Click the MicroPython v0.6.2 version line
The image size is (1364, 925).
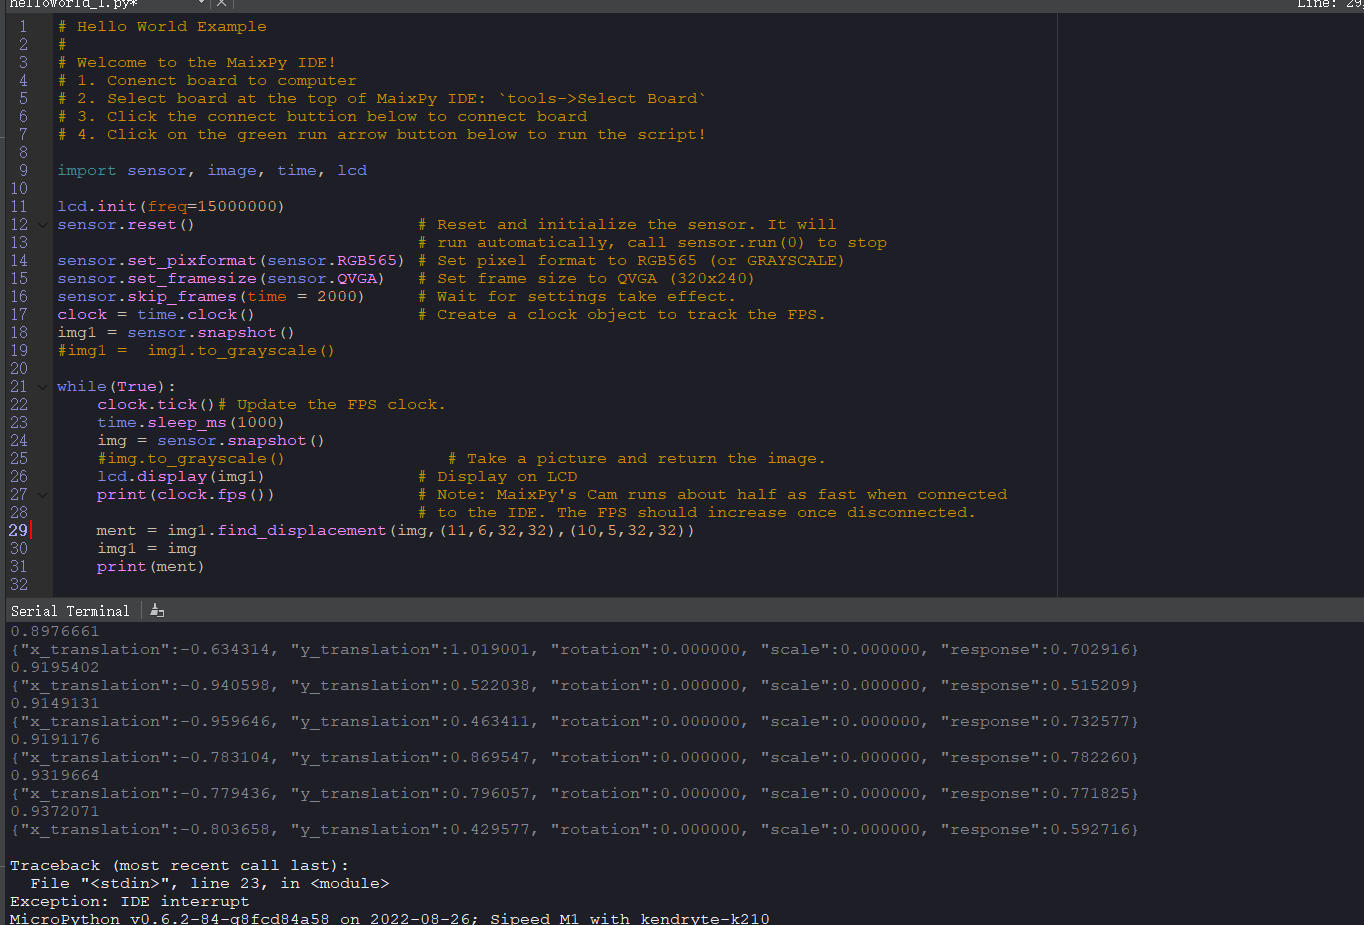pos(390,918)
